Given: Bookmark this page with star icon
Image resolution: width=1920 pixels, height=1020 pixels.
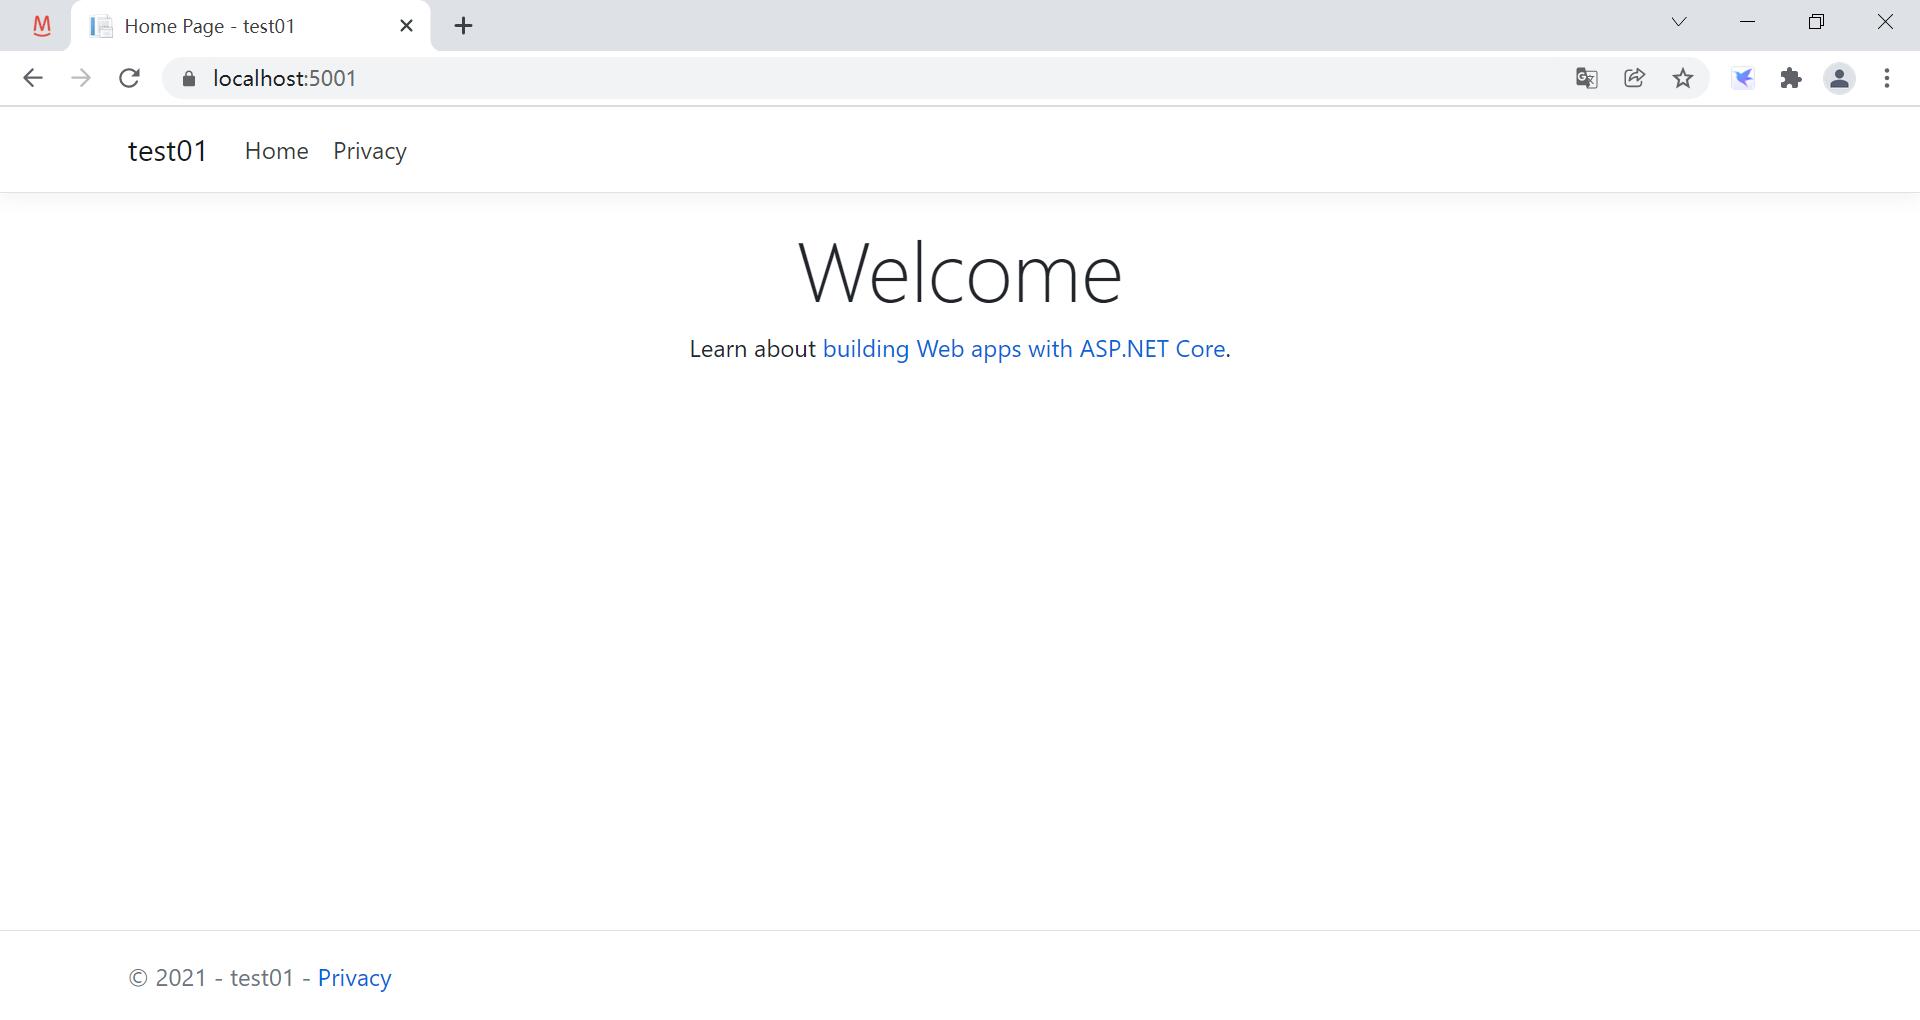Looking at the screenshot, I should [x=1683, y=78].
